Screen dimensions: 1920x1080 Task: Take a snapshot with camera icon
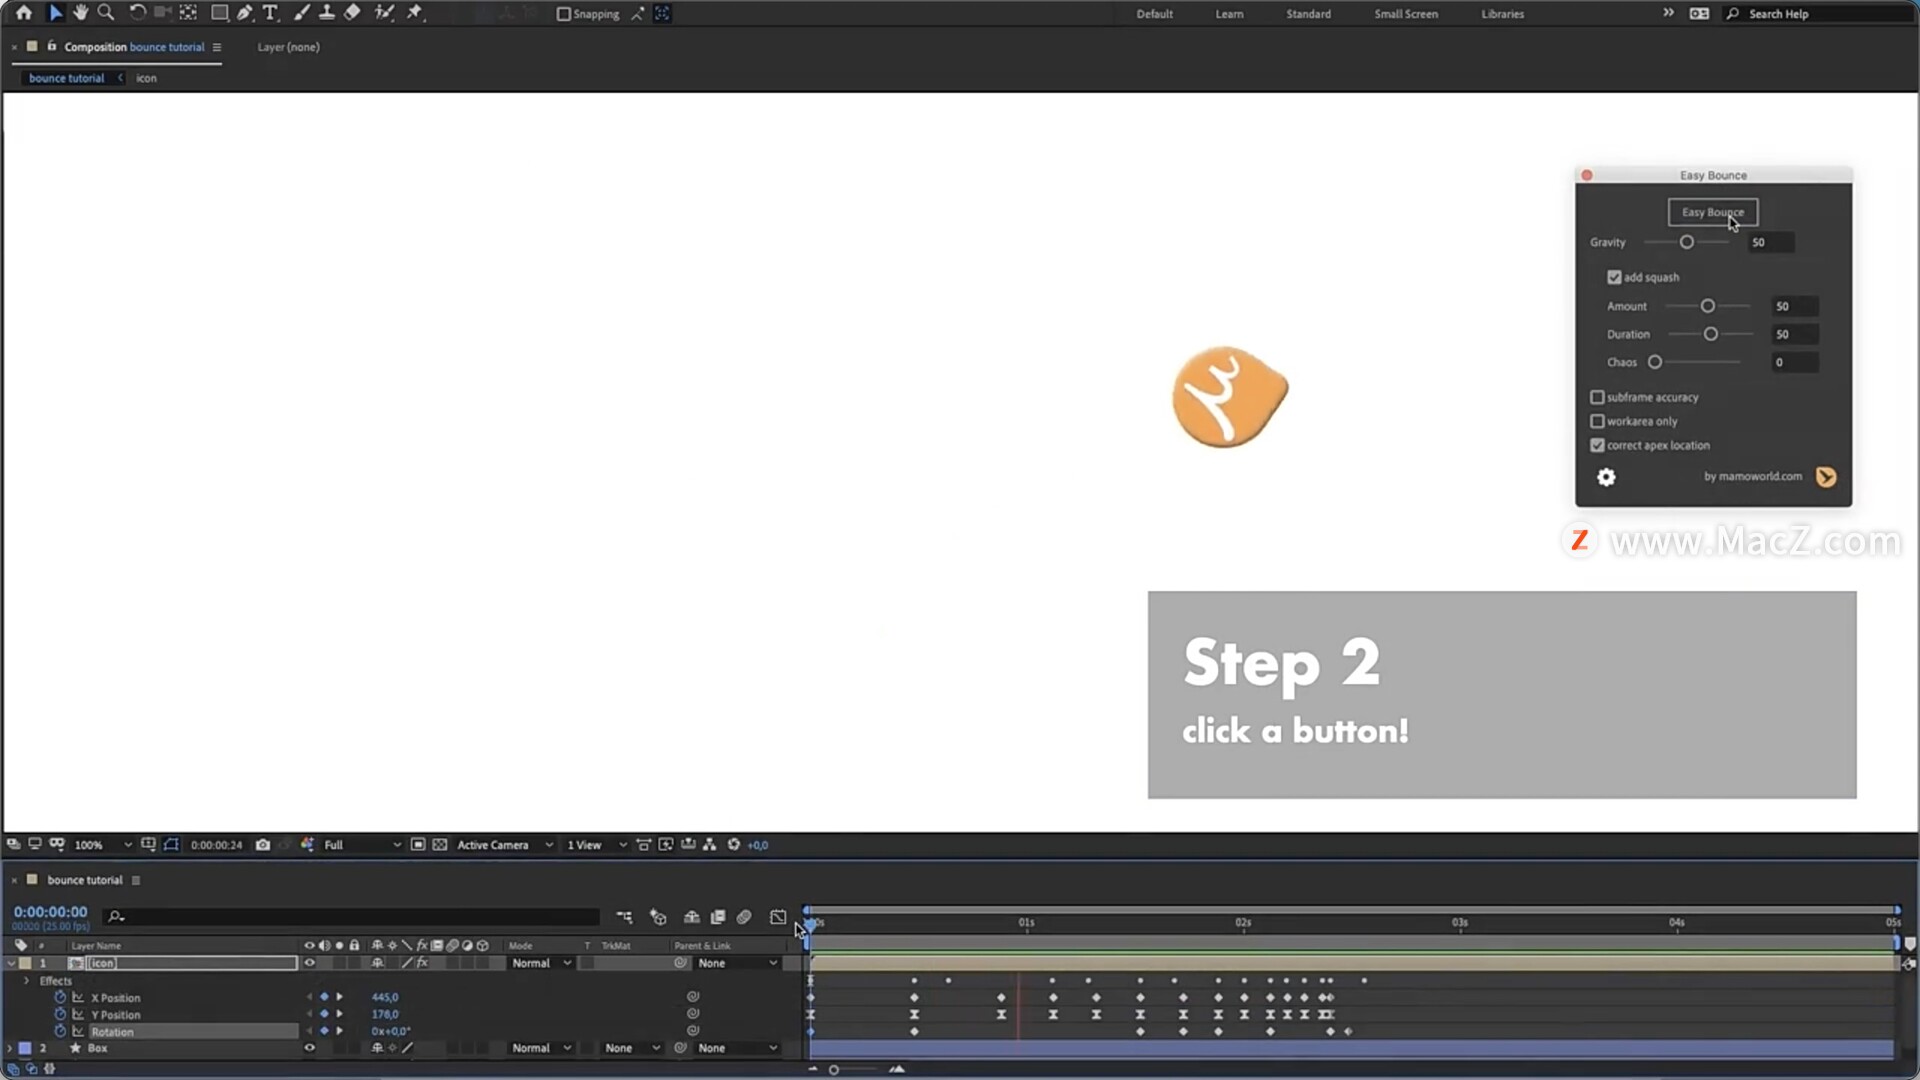tap(263, 845)
